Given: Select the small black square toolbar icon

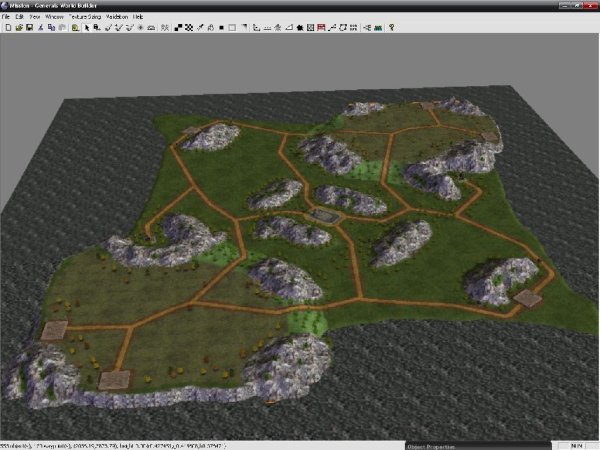Looking at the screenshot, I should click(x=221, y=27).
